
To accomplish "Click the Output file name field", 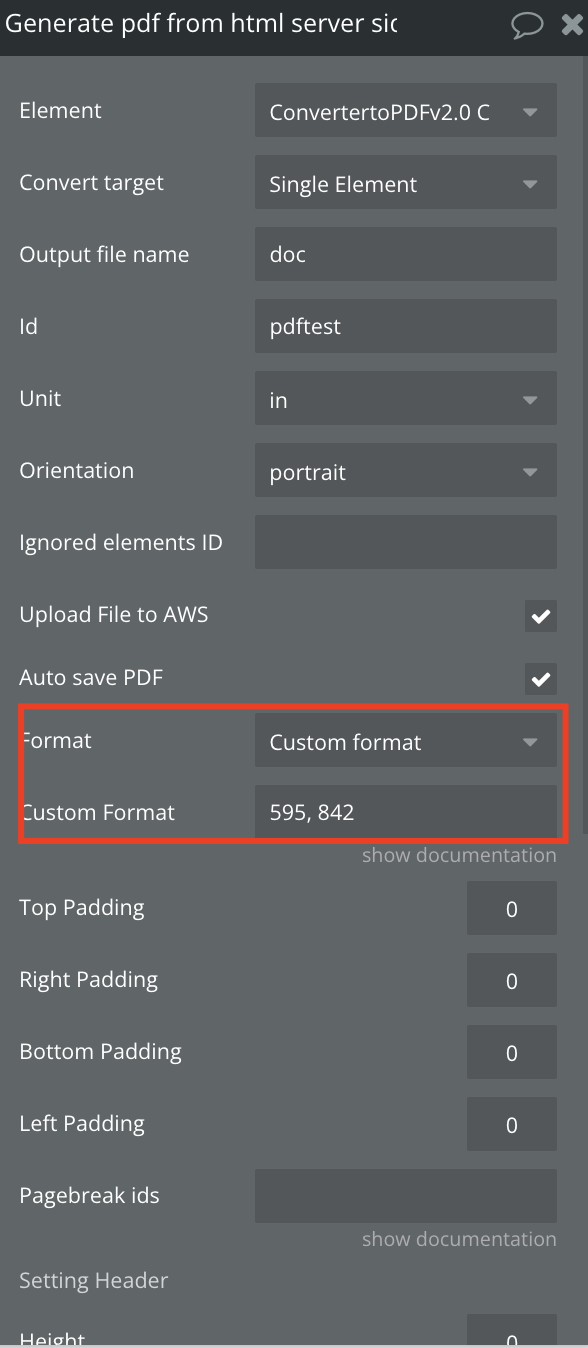I will click(x=406, y=254).
